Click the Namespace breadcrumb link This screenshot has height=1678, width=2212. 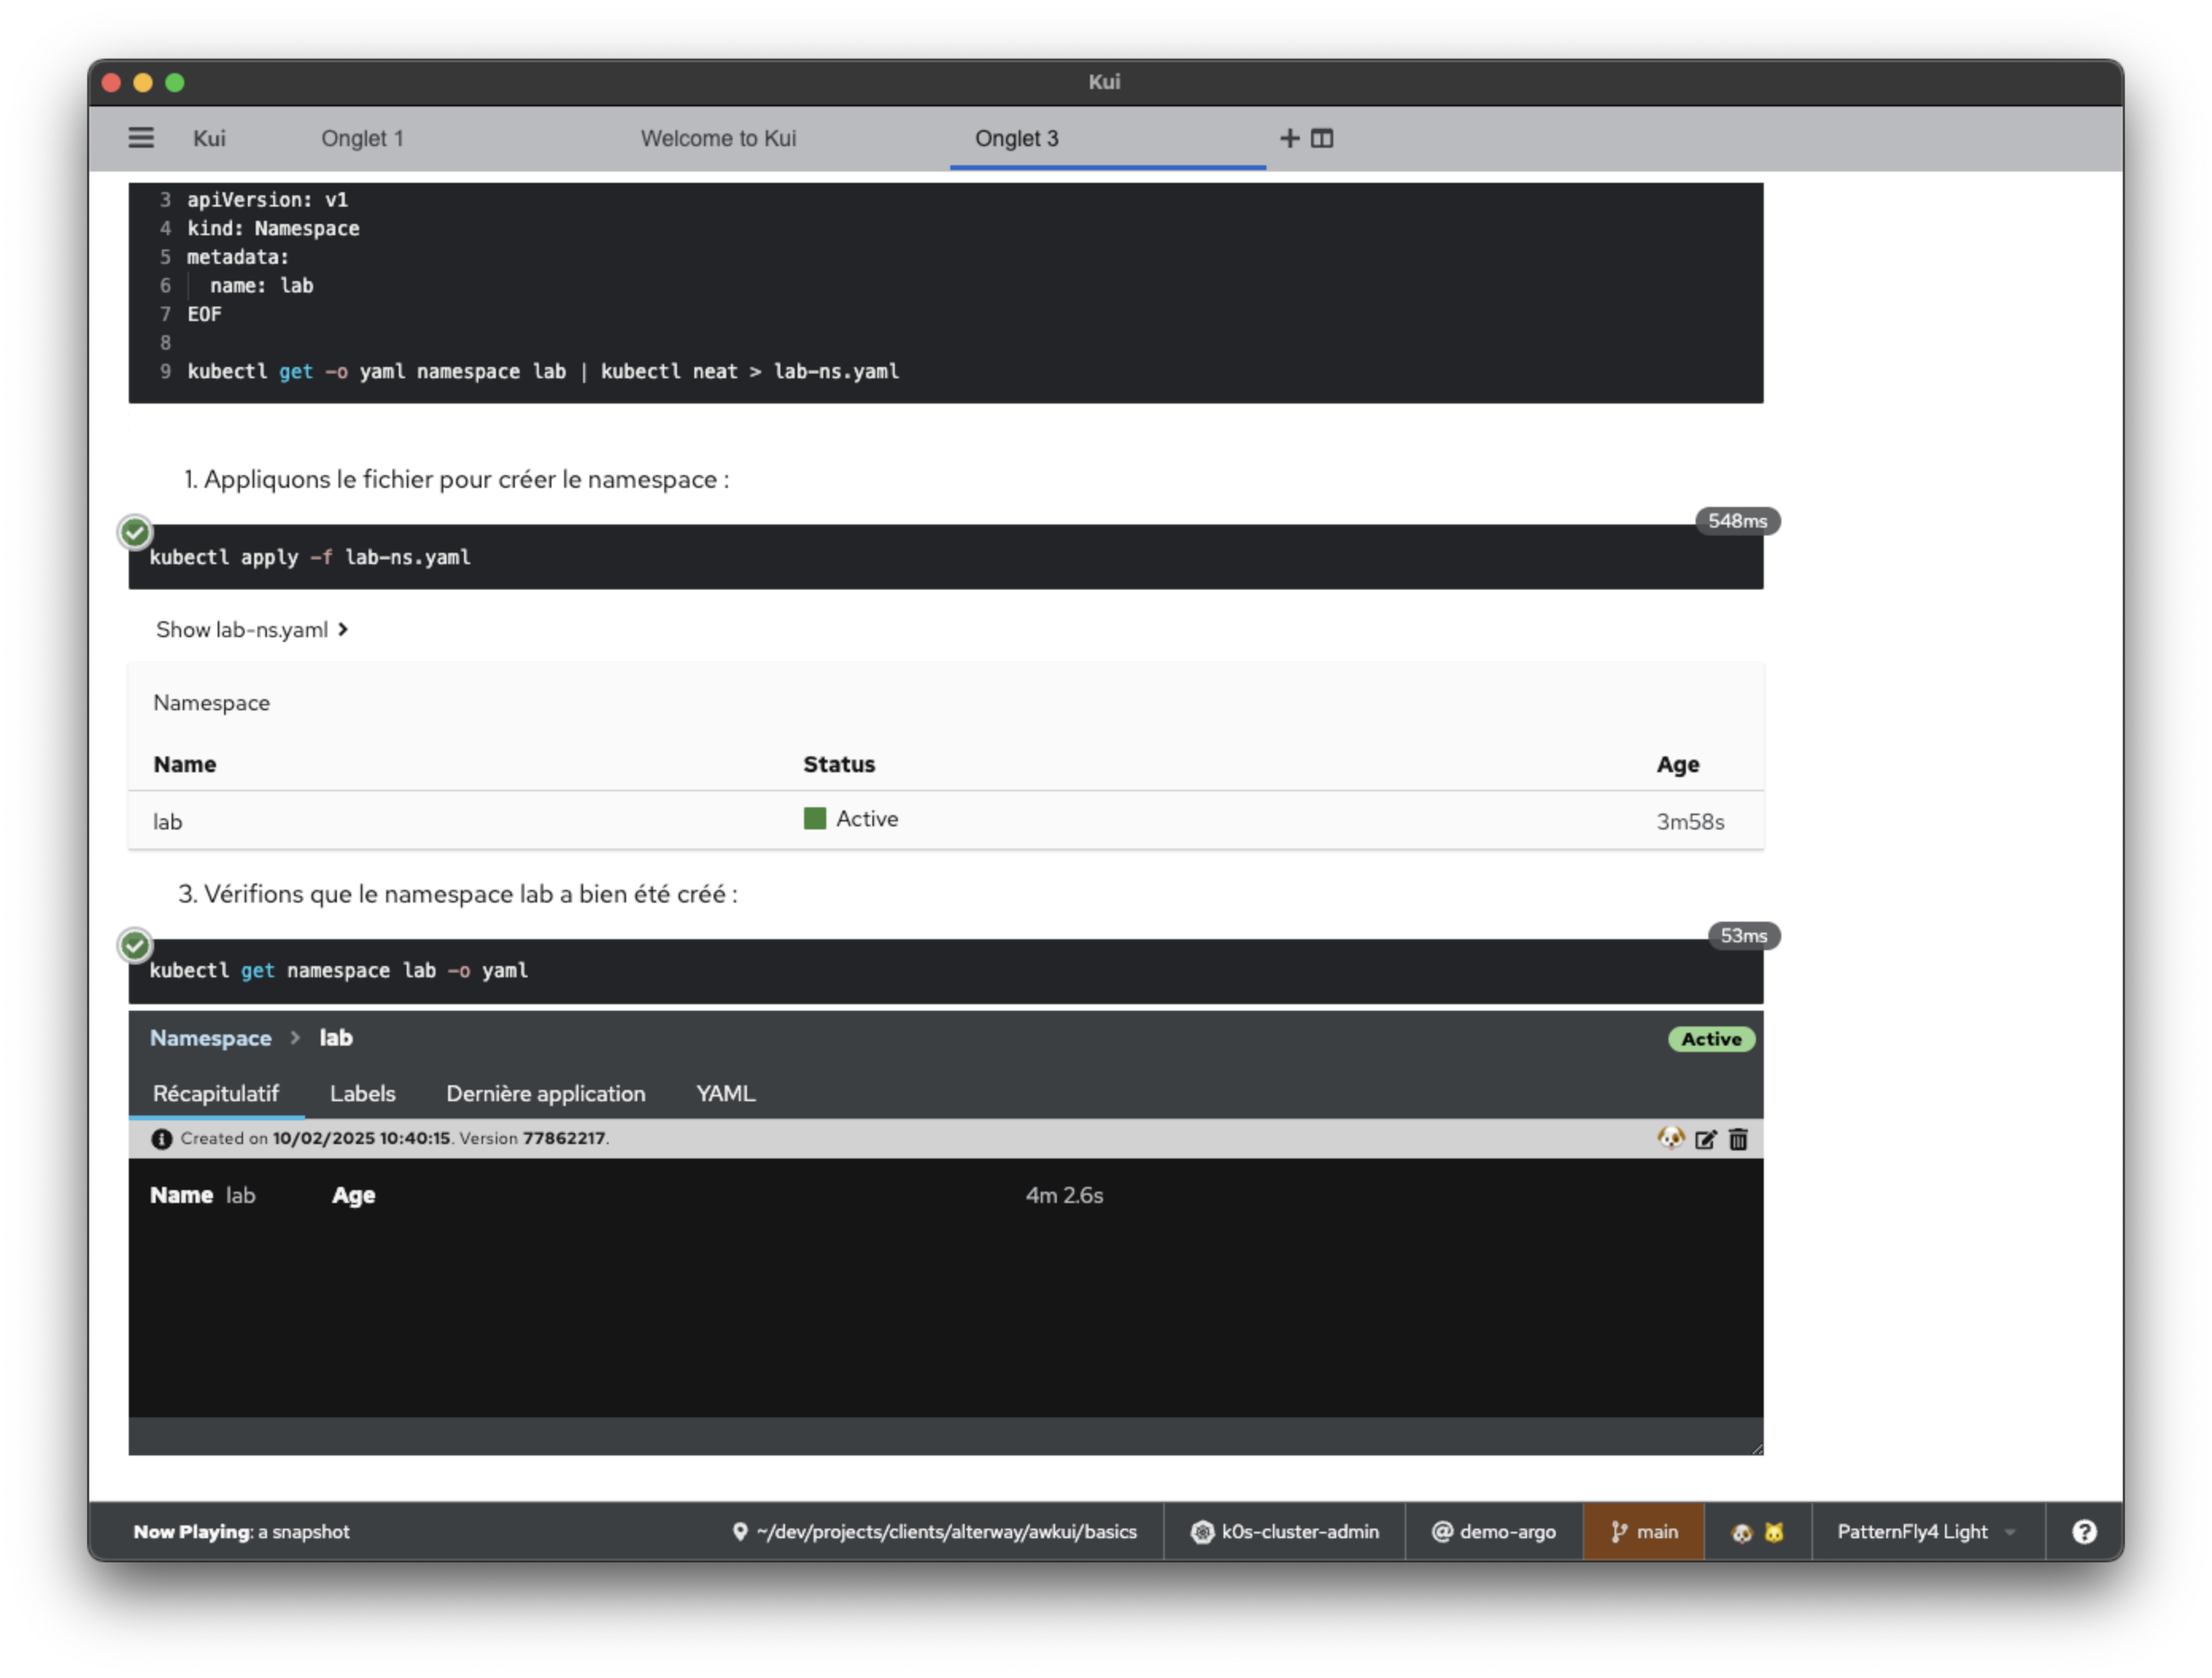tap(210, 1038)
